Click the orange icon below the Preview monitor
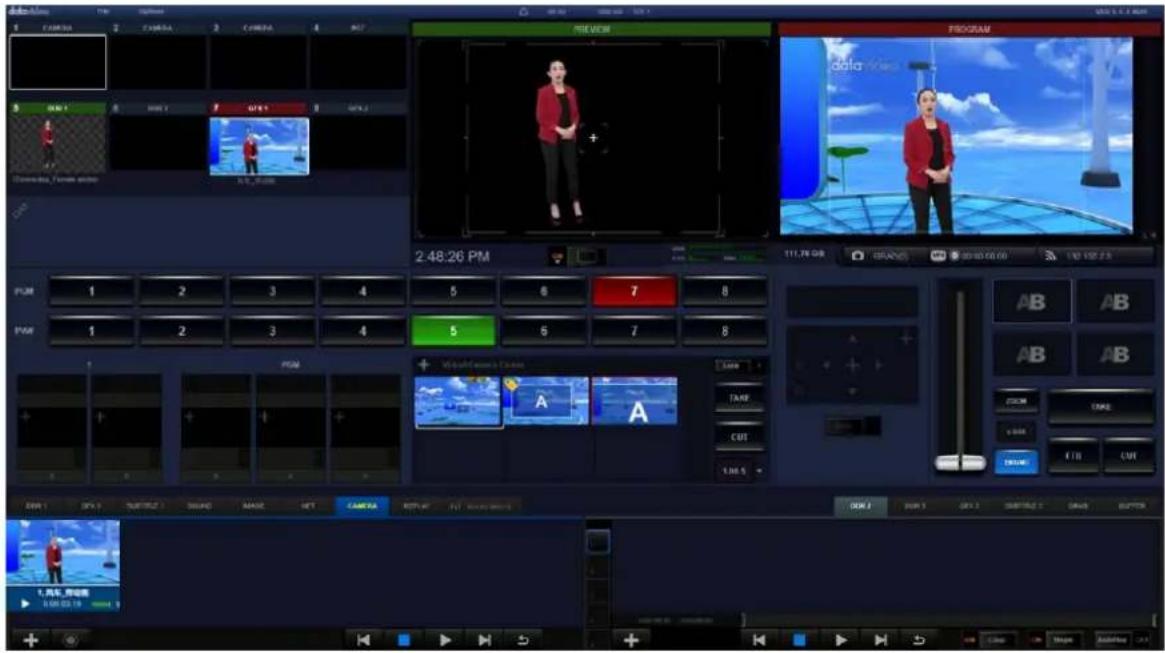Image resolution: width=1165 pixels, height=653 pixels. coord(557,257)
